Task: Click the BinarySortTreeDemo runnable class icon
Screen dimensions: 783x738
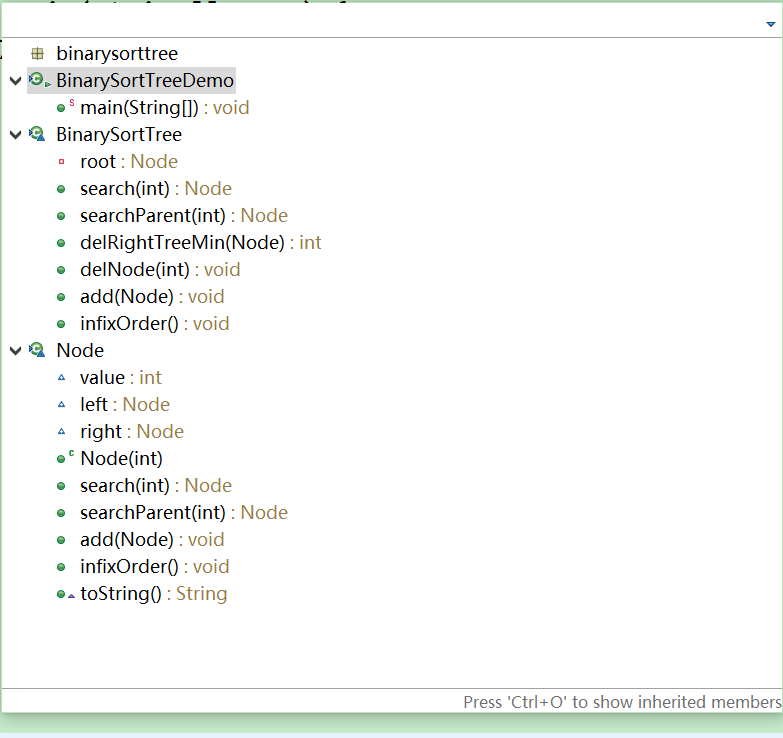Action: tap(39, 80)
